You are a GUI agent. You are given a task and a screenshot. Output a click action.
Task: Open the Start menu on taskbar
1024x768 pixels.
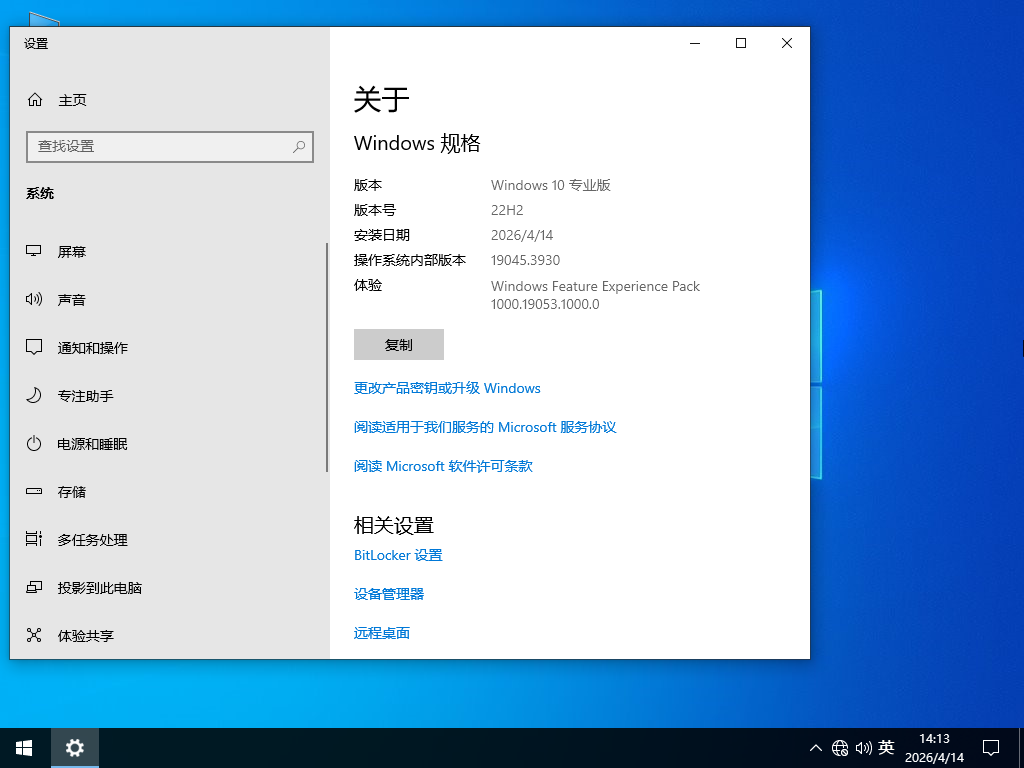[23, 747]
